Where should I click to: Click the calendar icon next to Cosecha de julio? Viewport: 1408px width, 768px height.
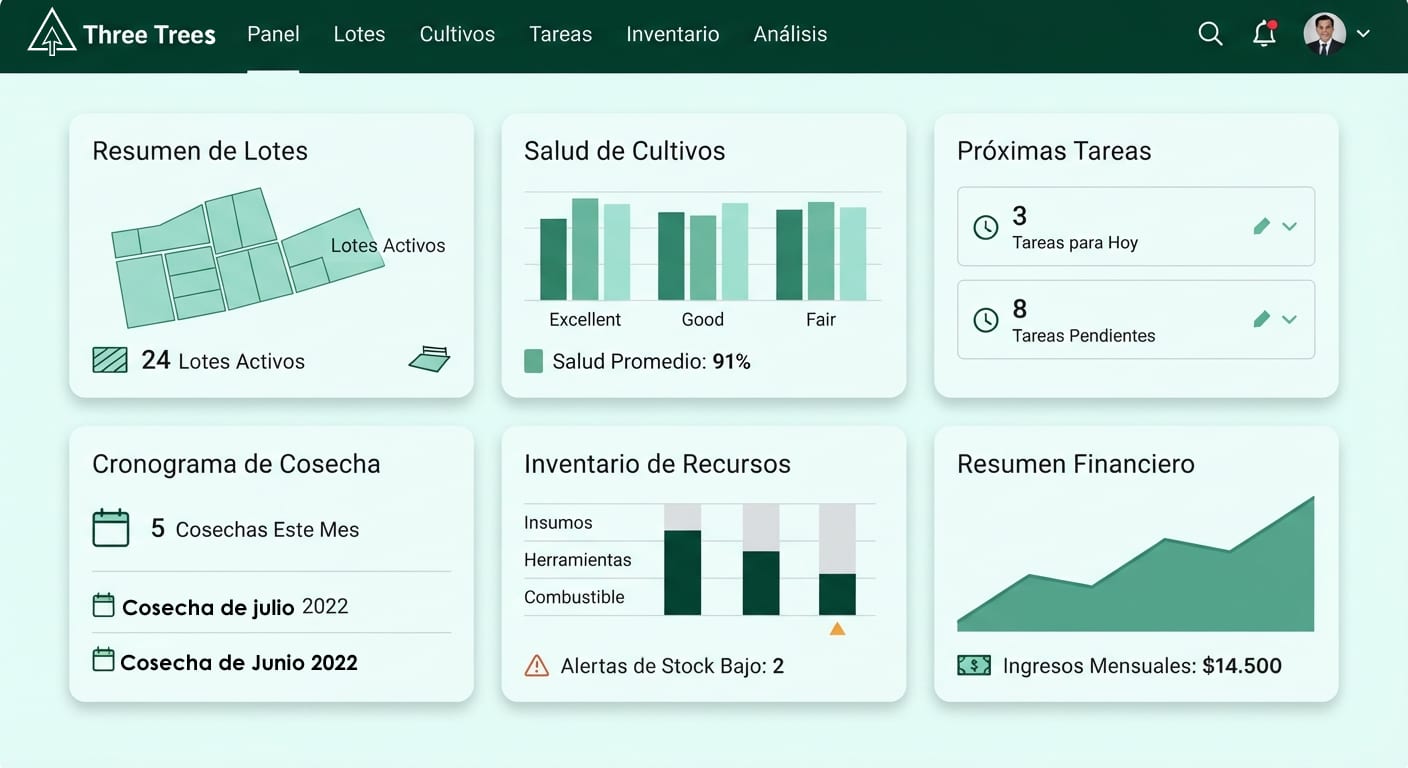(103, 605)
